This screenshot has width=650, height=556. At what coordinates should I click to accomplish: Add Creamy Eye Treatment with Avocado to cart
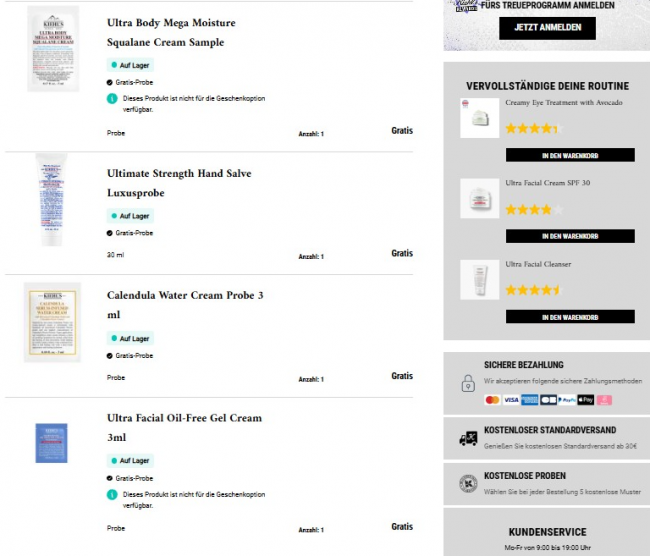569,155
